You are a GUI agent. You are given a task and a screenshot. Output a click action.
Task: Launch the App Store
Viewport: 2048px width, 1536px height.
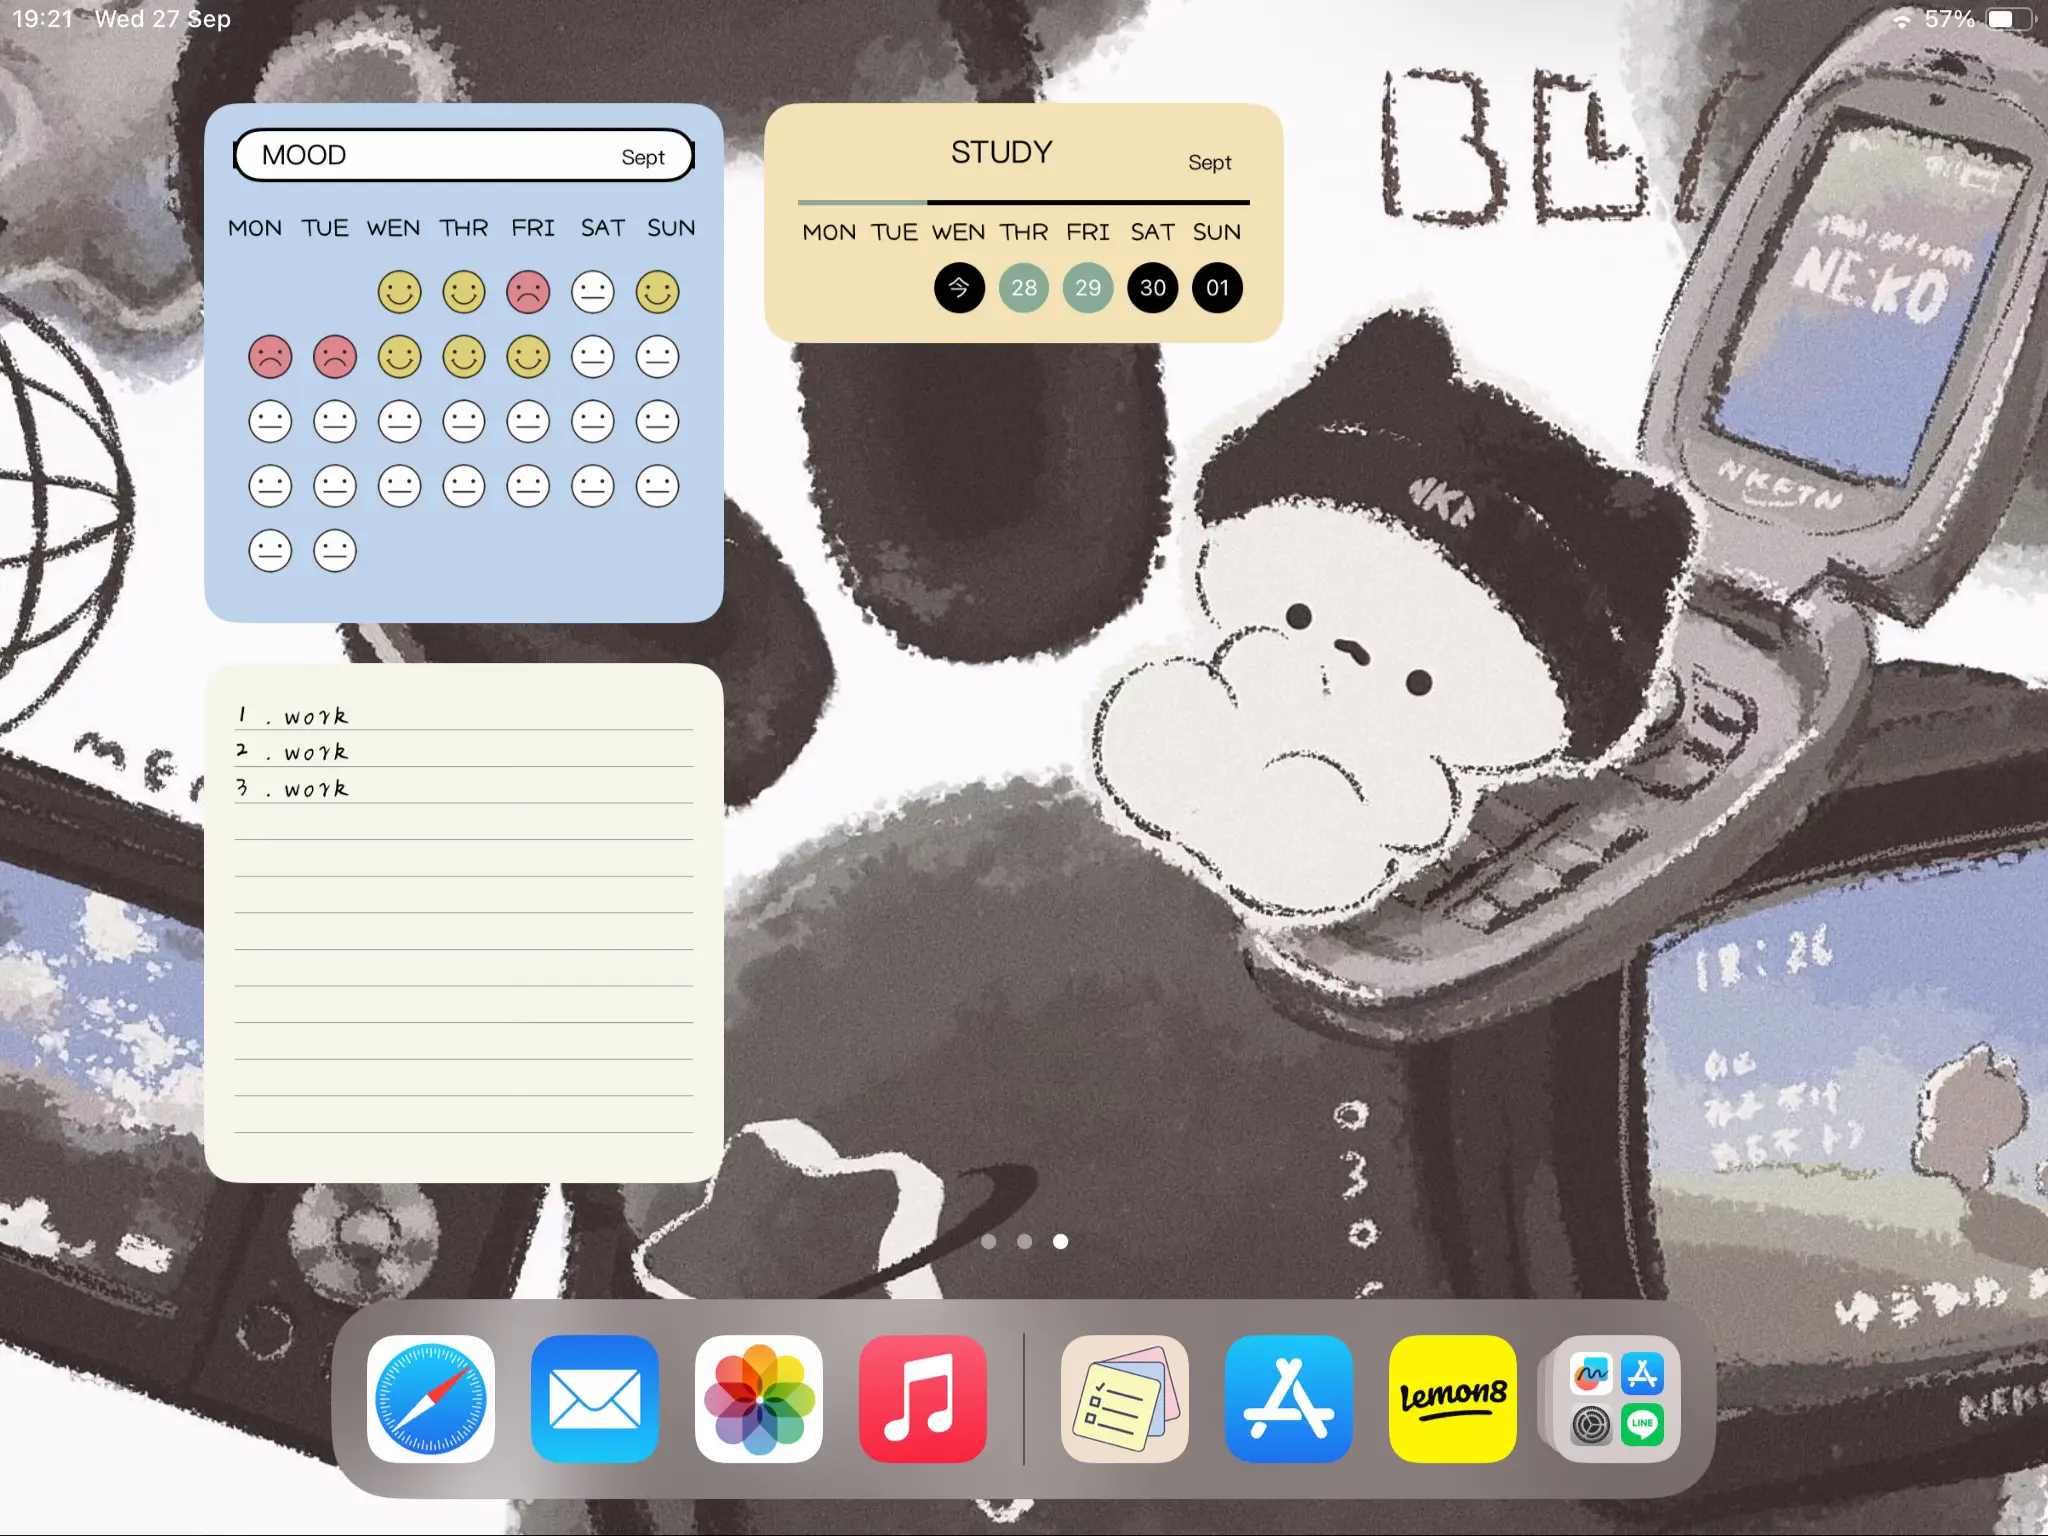(x=1288, y=1399)
